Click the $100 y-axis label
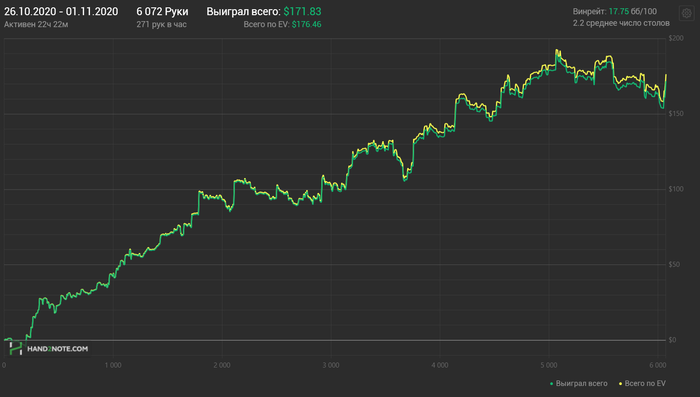 pyautogui.click(x=676, y=189)
